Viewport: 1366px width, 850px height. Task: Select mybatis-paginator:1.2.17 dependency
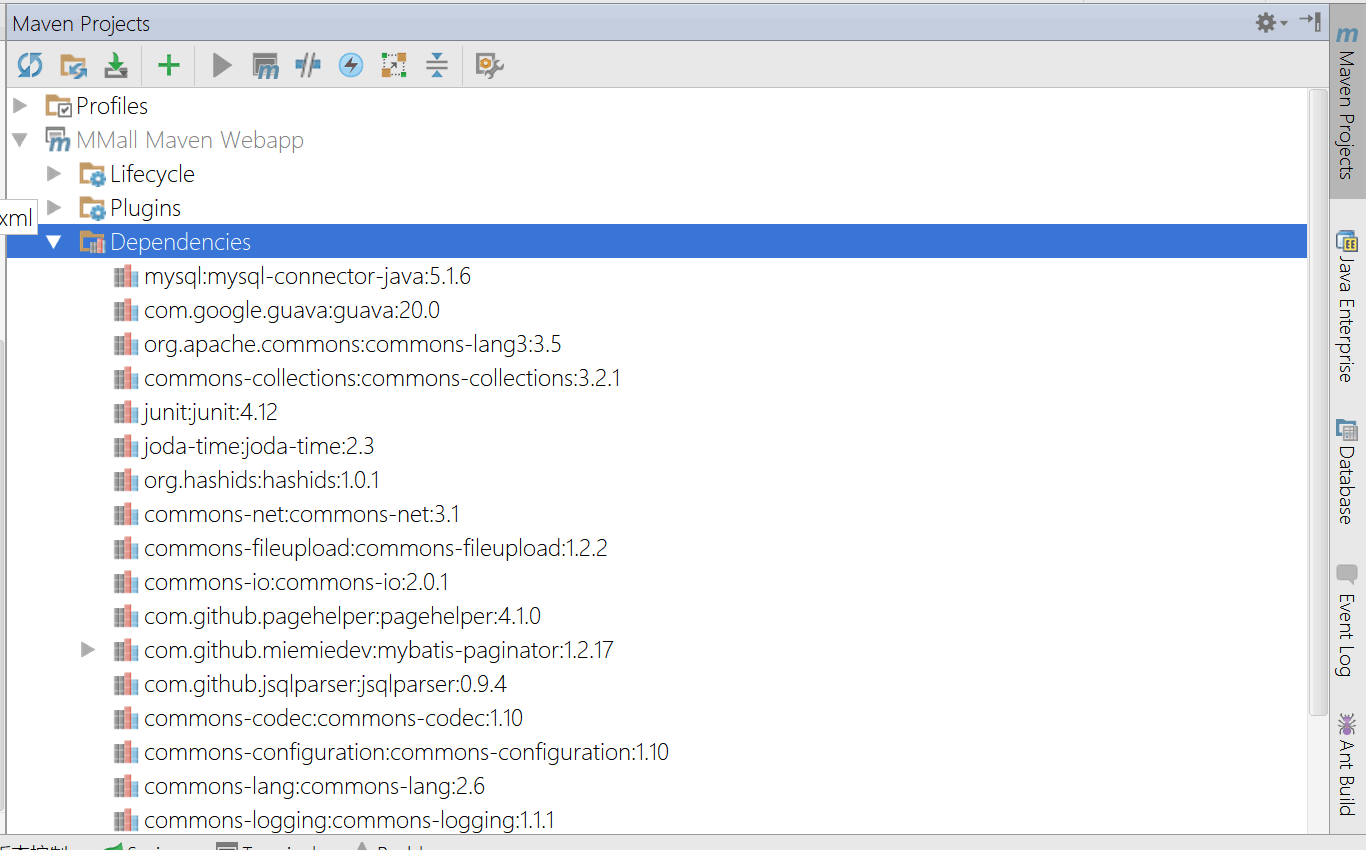tap(379, 650)
